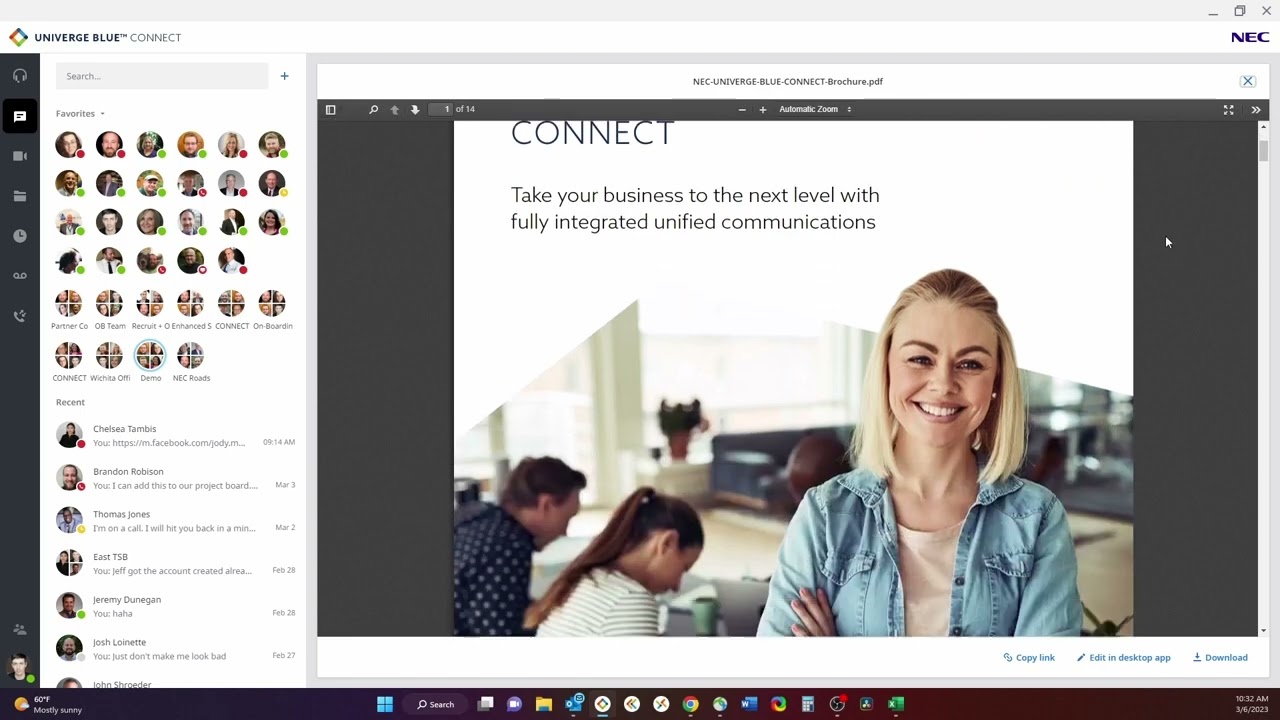Open the Wichita Offi group

click(110, 361)
